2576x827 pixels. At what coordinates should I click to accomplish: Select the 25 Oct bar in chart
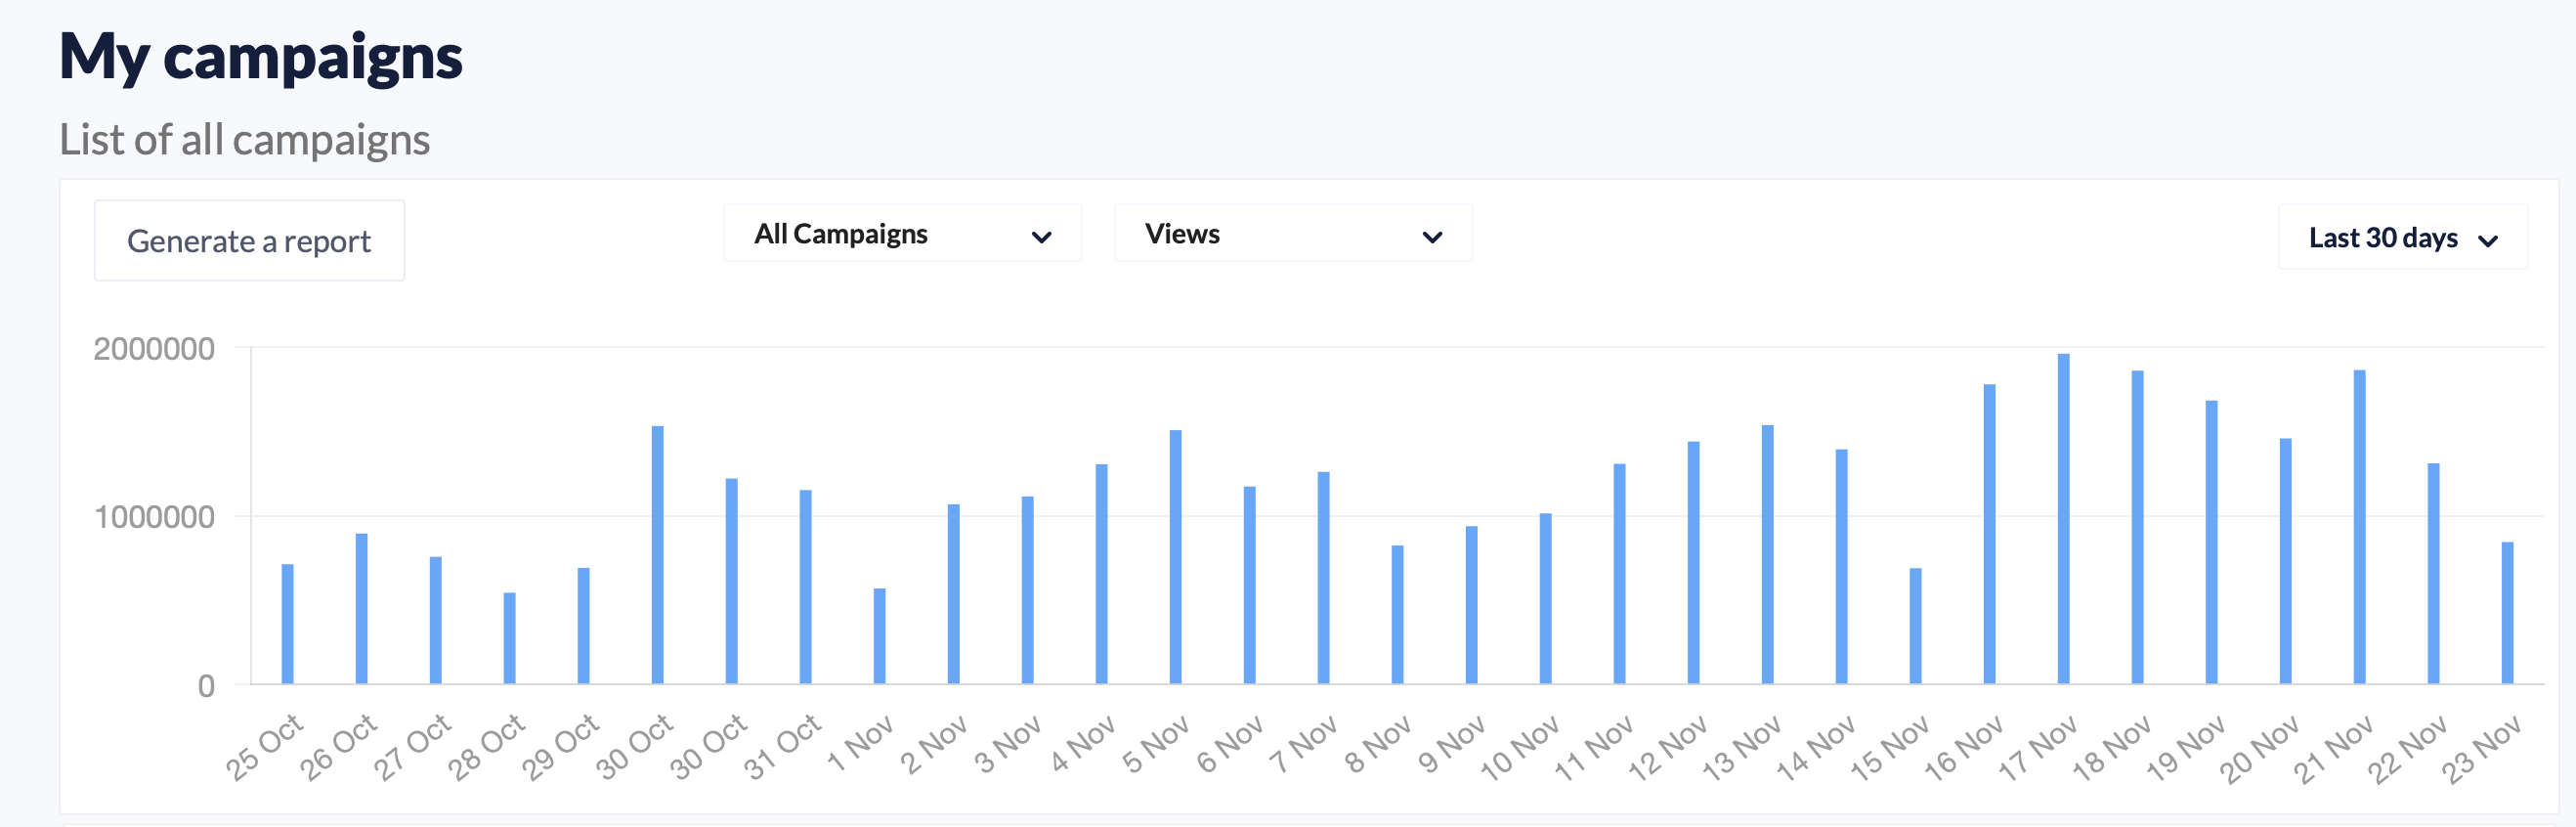[x=287, y=624]
